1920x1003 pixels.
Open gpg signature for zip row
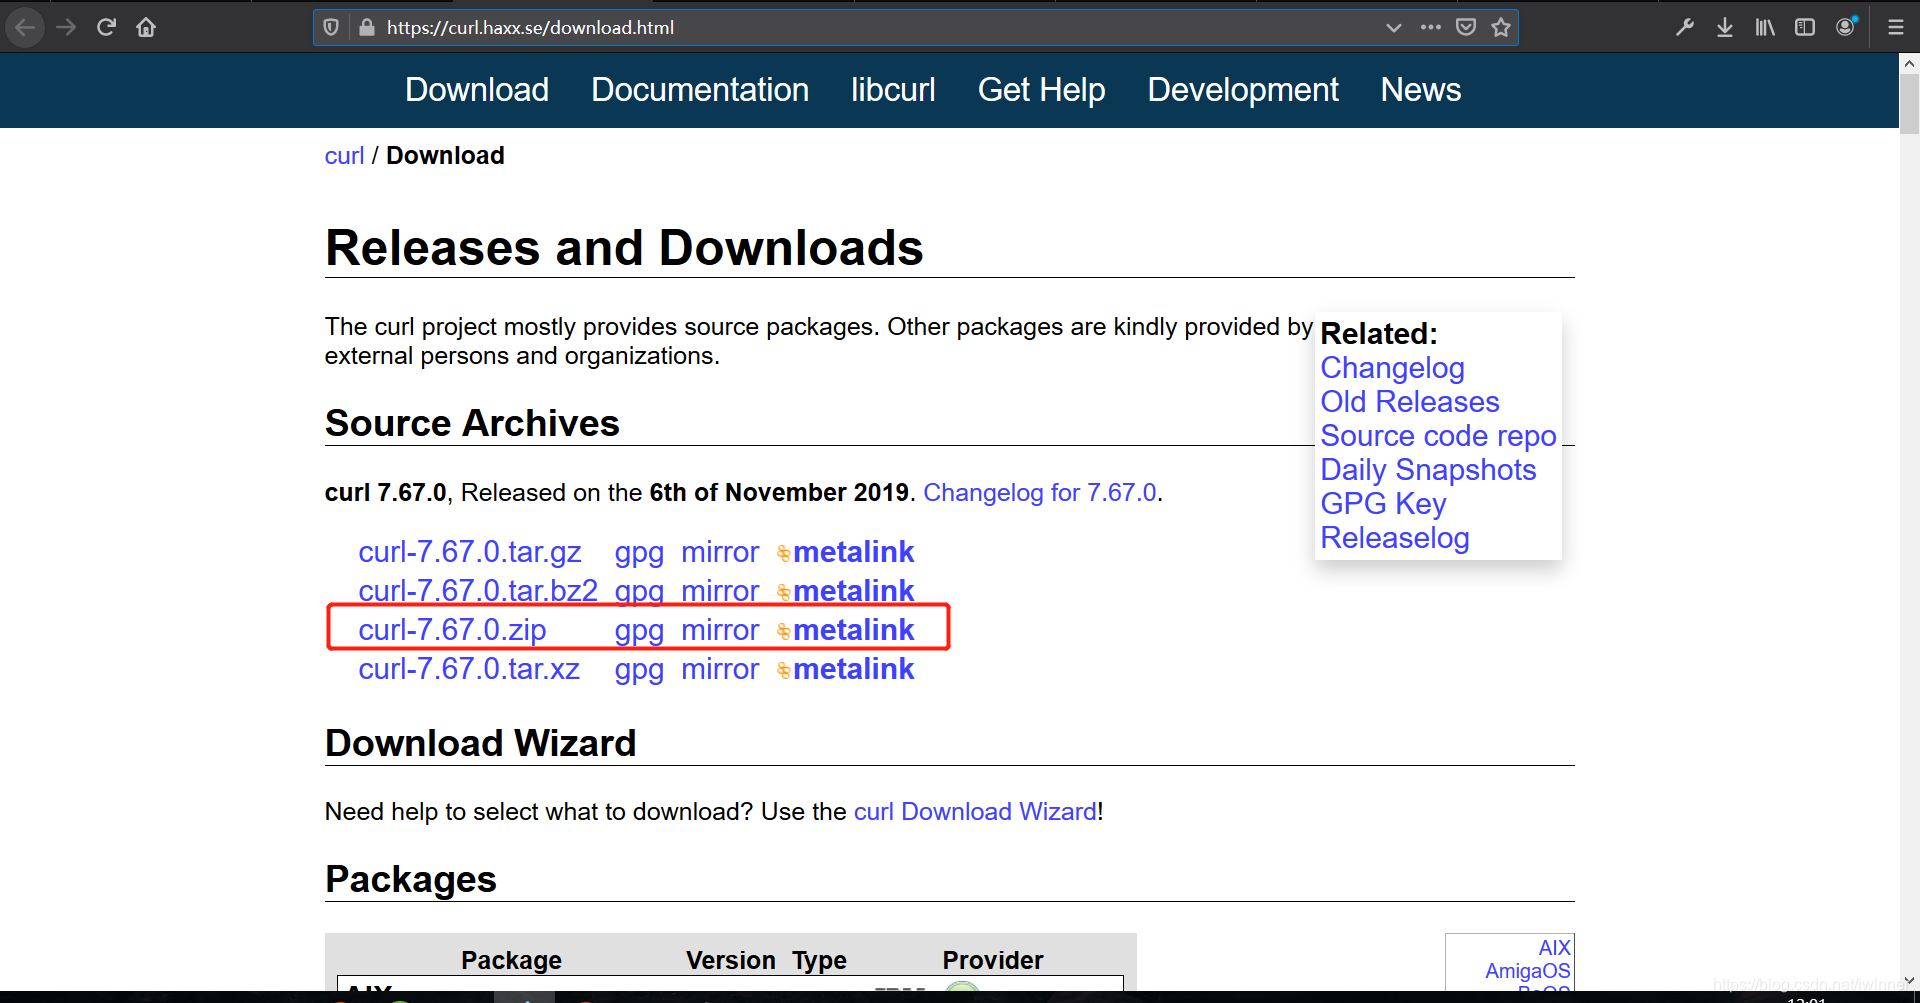tap(639, 631)
